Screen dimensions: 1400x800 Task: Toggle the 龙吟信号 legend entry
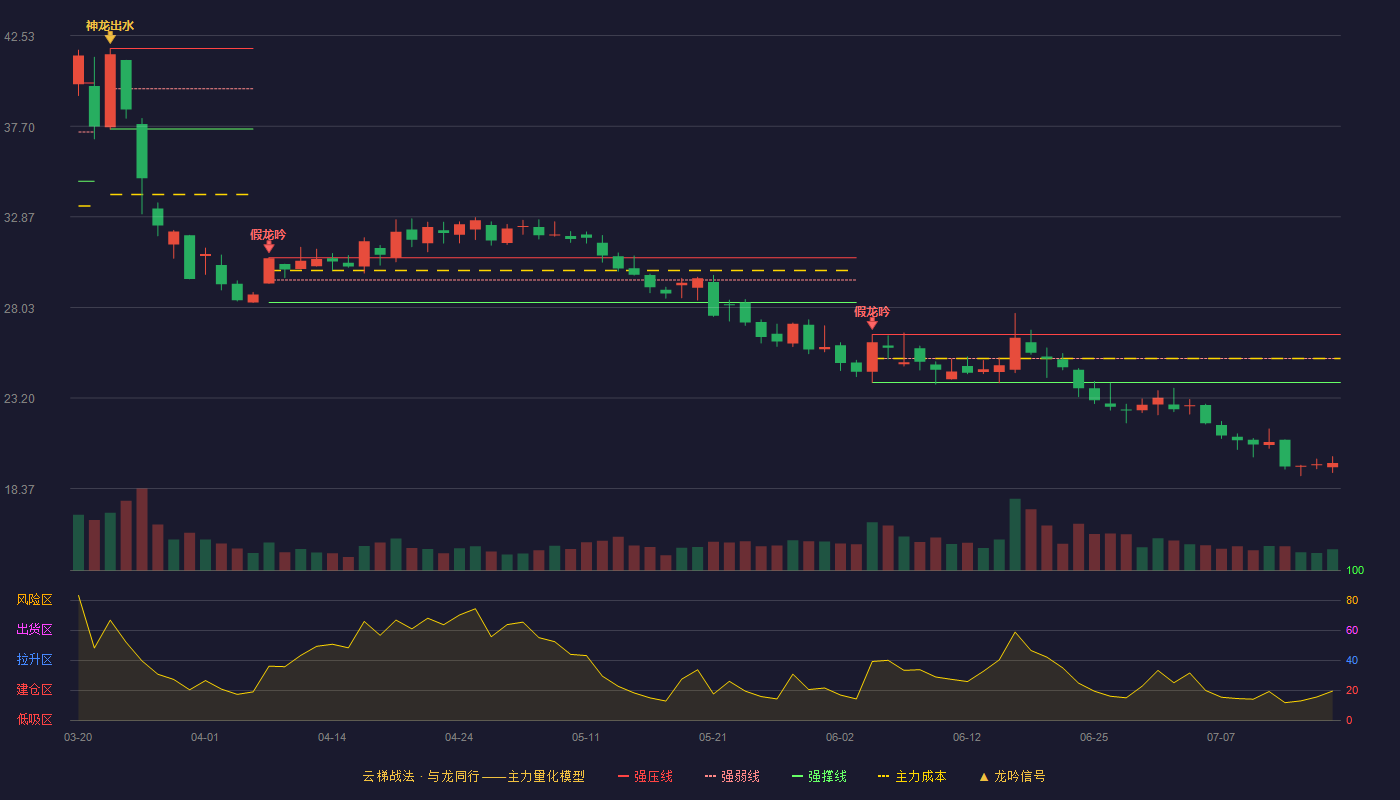click(1011, 776)
